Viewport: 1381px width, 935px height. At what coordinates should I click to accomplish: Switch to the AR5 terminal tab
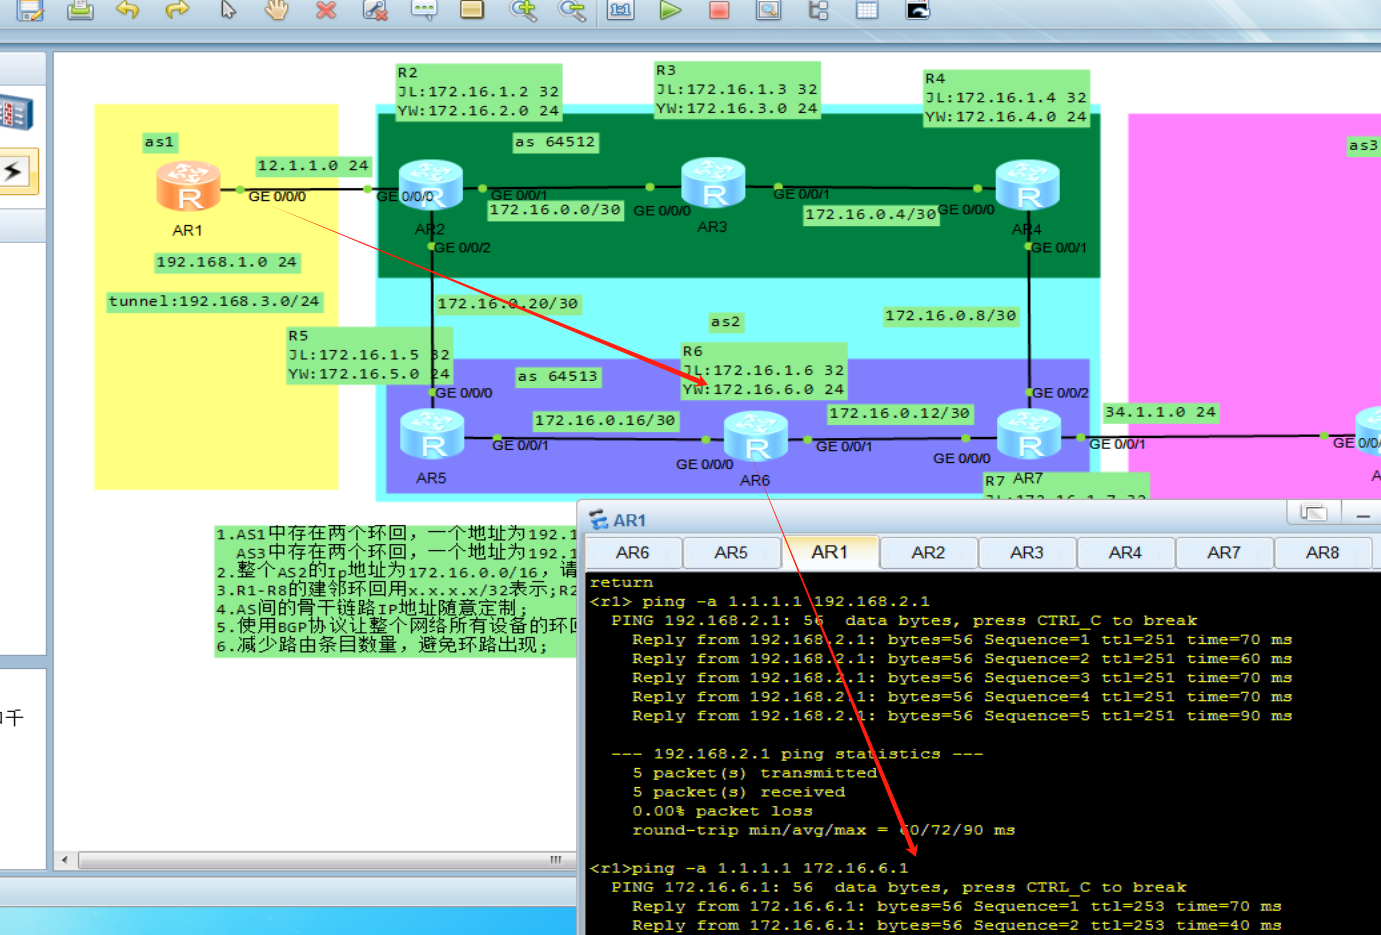(x=731, y=553)
